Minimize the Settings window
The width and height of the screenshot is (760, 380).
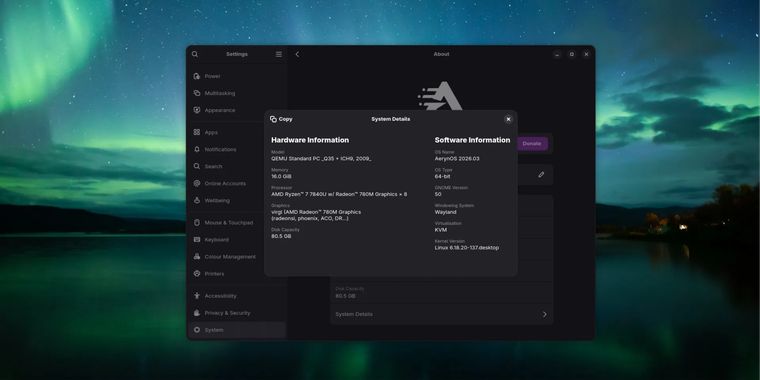point(557,54)
